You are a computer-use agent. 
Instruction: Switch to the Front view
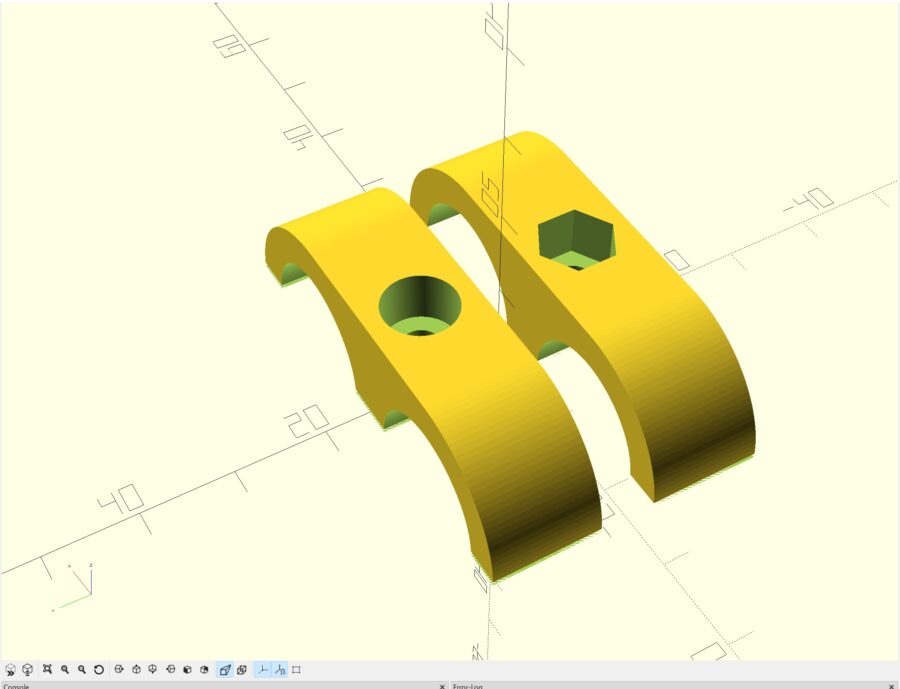[187, 670]
